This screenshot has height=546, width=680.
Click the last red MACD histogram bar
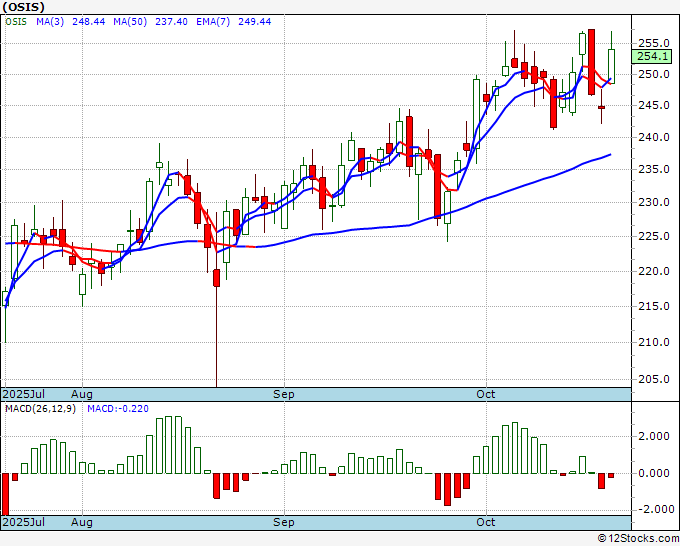coord(611,475)
